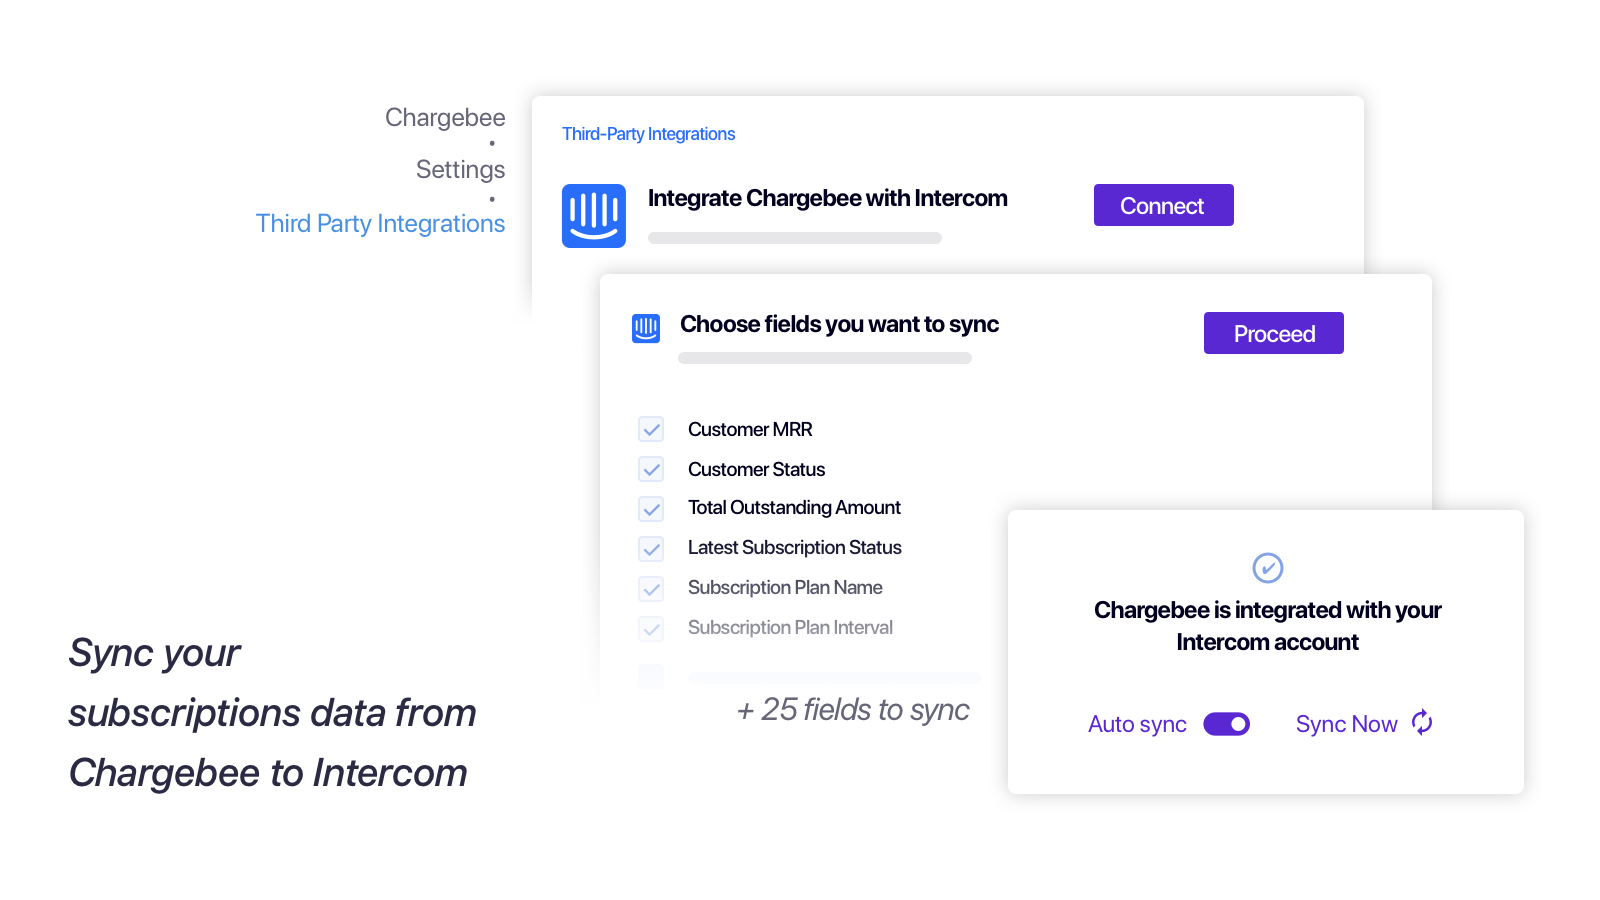Click the Sync Now refresh arrows icon
This screenshot has height=900, width=1600.
tap(1422, 723)
